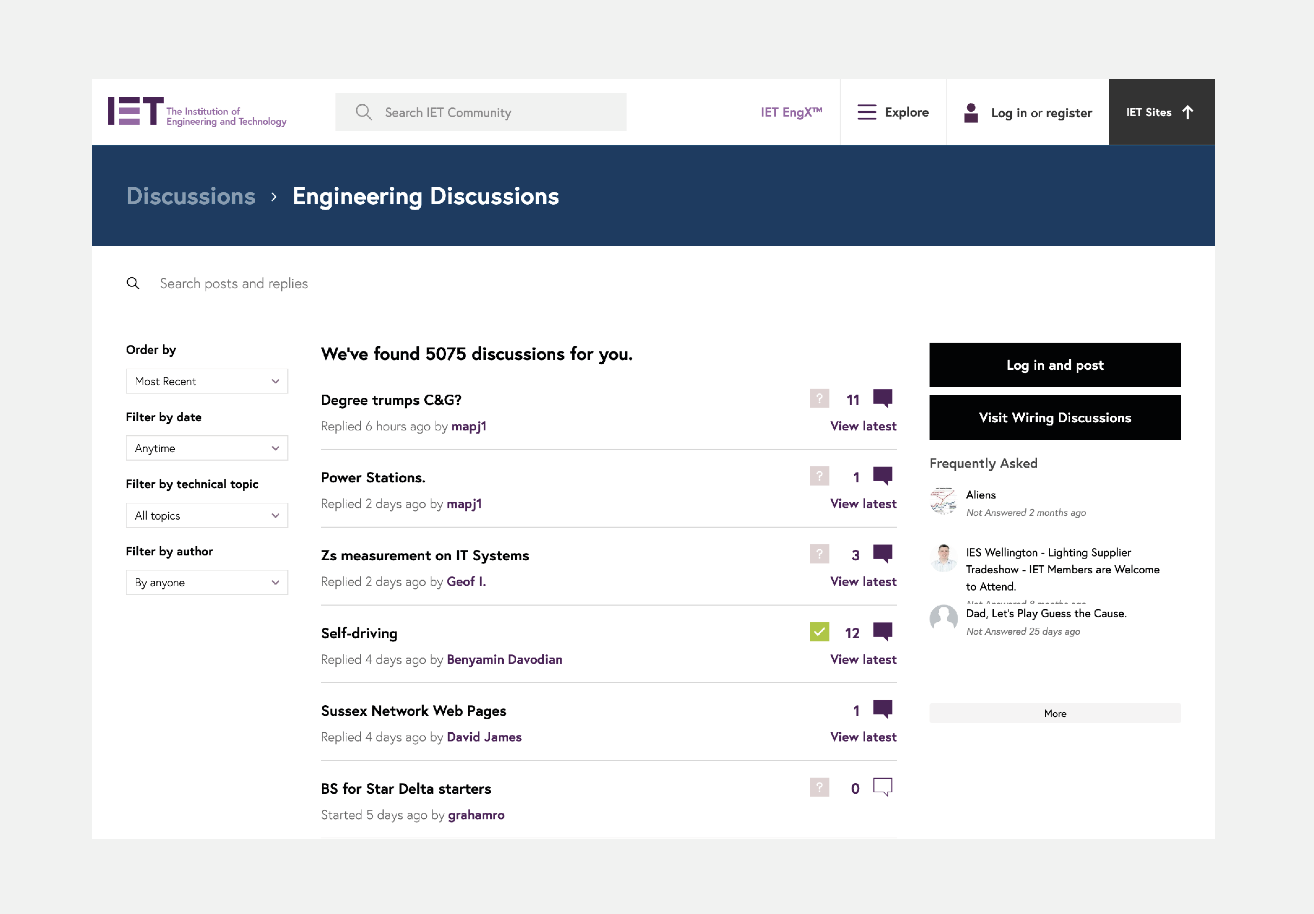Click the IES Wellington author avatar
The image size is (1314, 914).
point(943,558)
